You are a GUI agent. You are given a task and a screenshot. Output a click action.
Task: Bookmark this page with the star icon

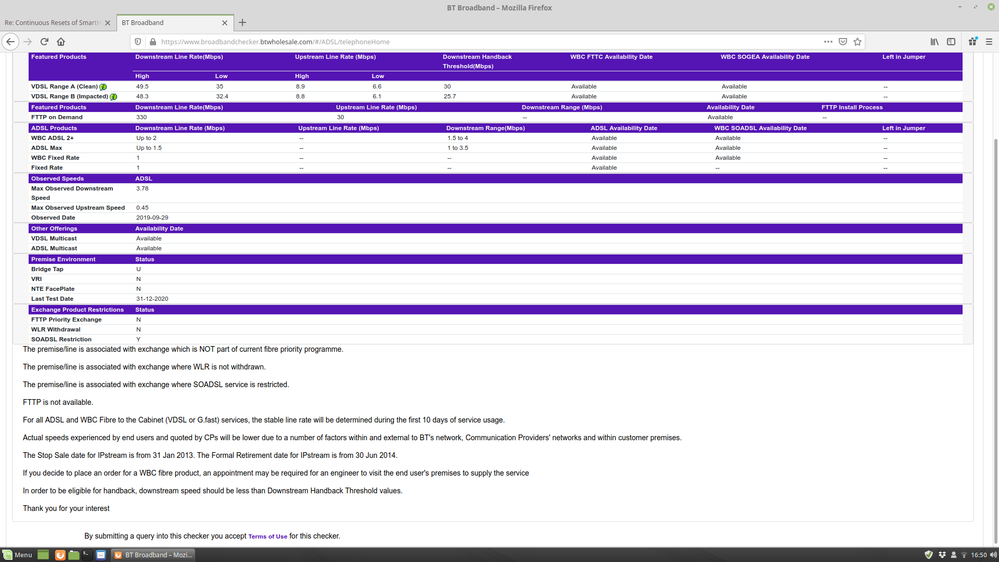[x=857, y=42]
